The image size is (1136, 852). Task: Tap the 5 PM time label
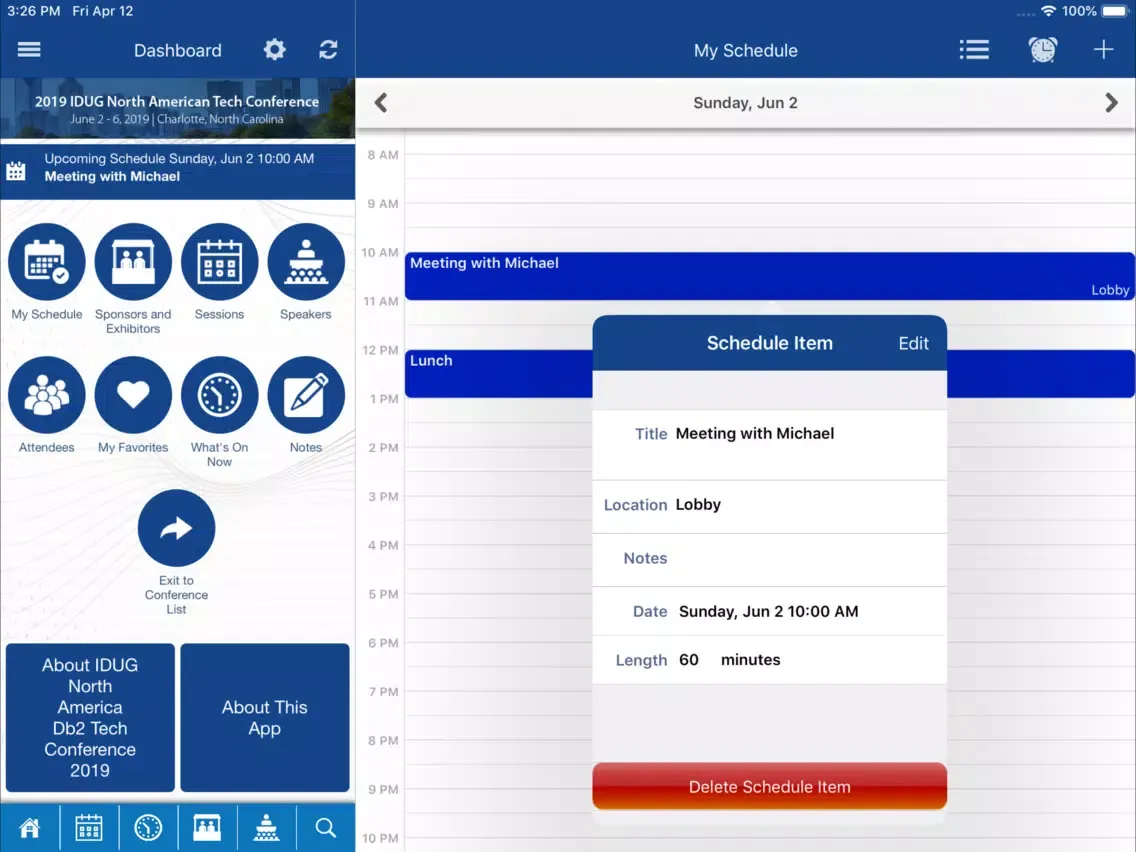(x=383, y=594)
